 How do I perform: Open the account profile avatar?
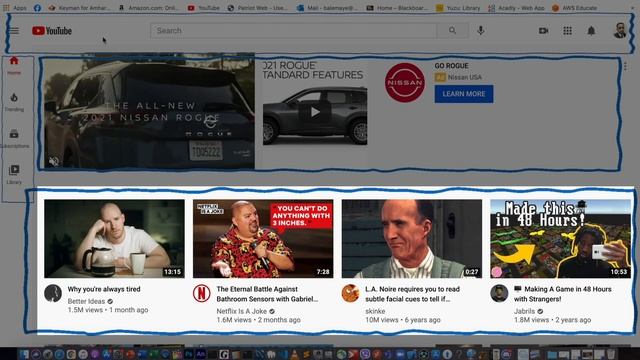pos(620,31)
